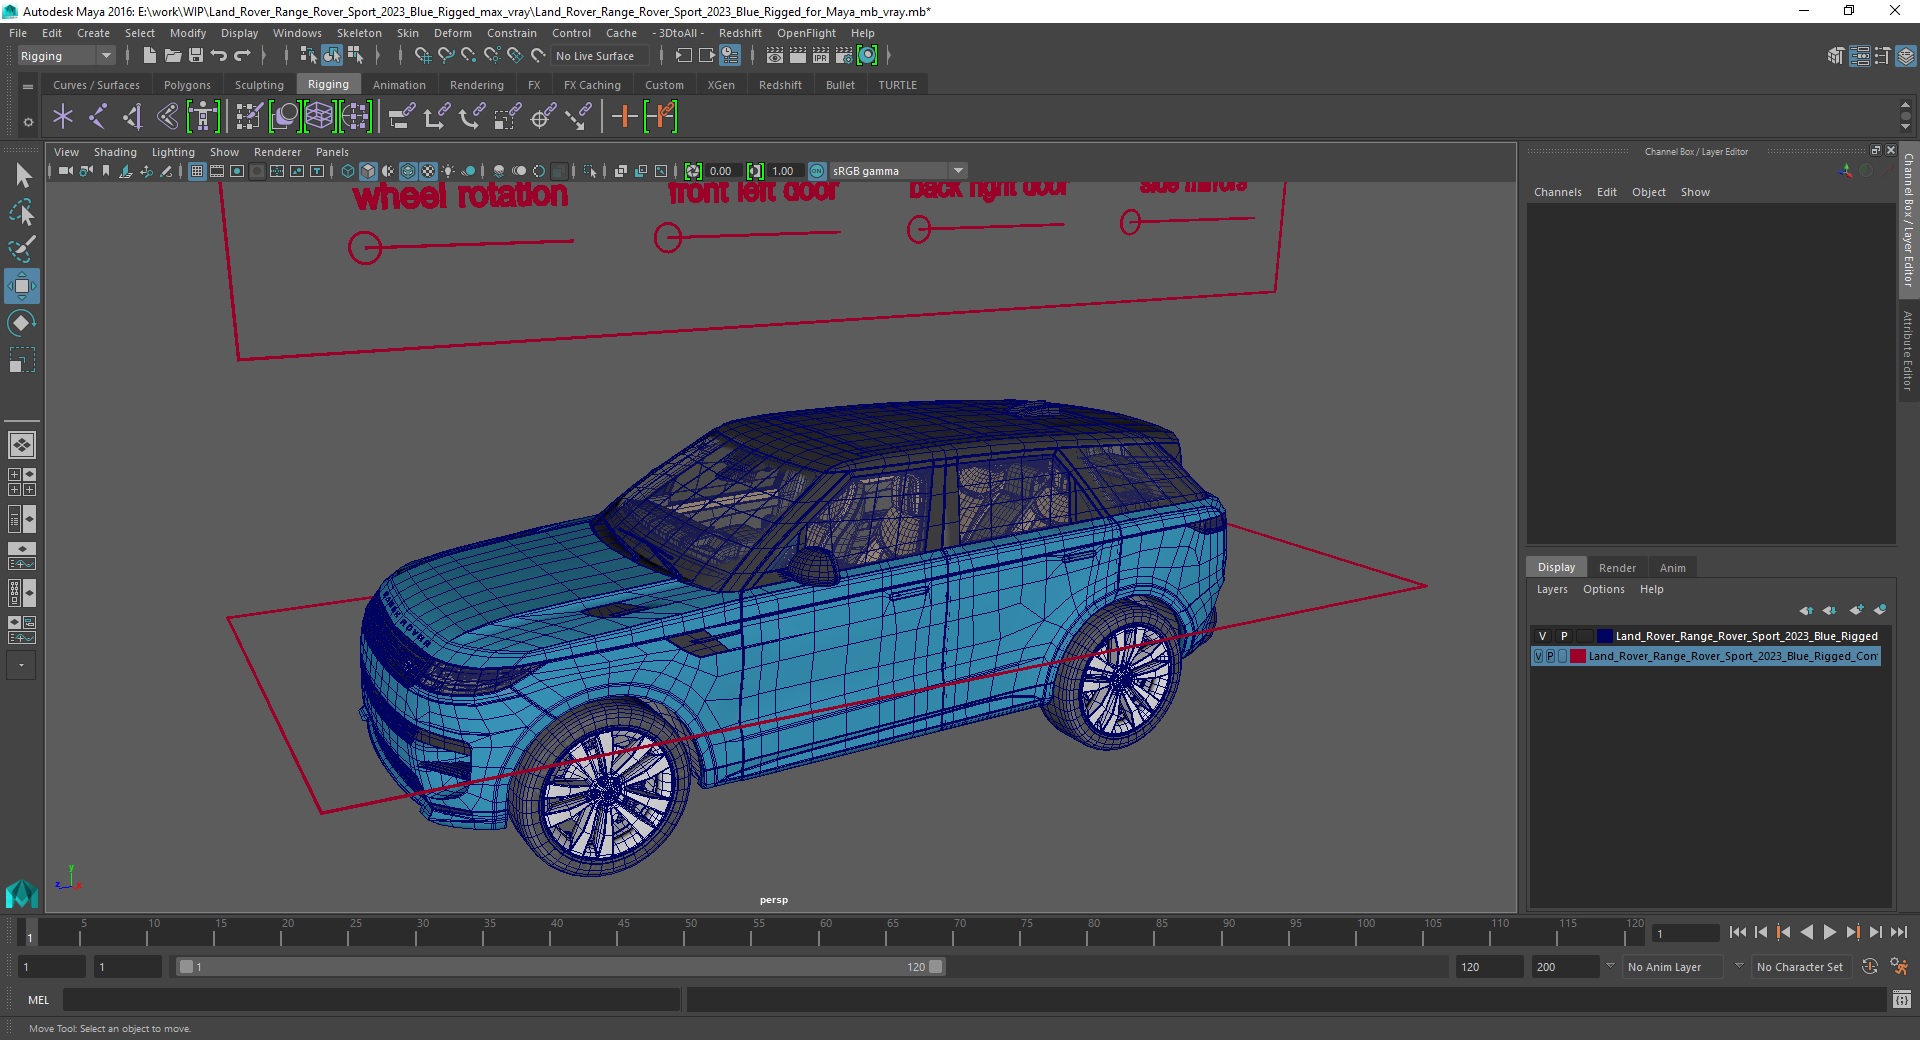Click the MEL command line input
This screenshot has width=1920, height=1040.
[x=371, y=999]
